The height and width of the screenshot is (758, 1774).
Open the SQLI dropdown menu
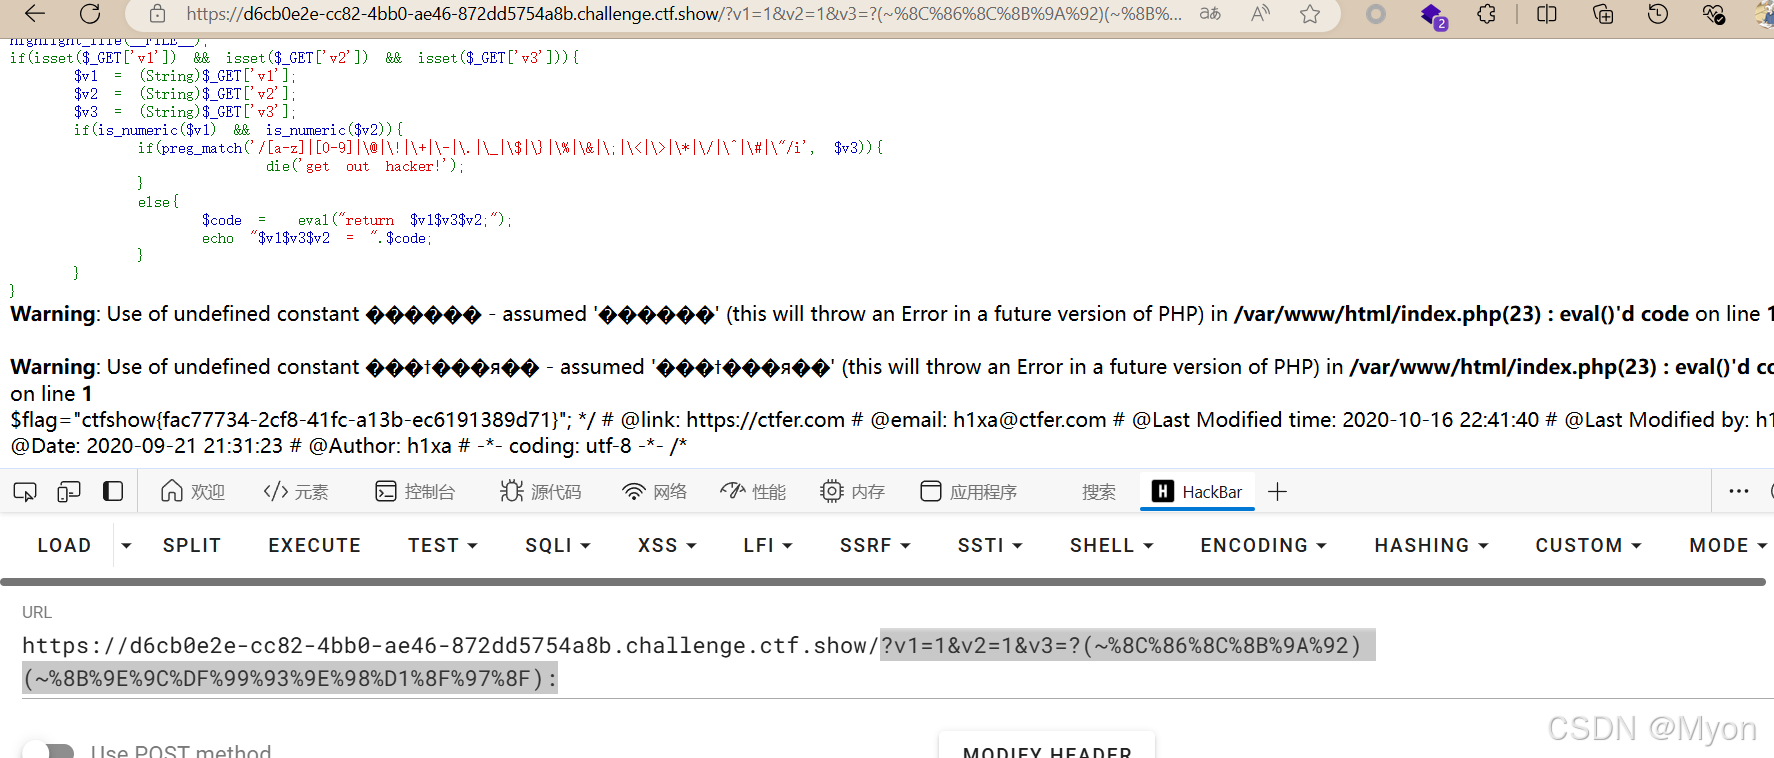(x=558, y=545)
